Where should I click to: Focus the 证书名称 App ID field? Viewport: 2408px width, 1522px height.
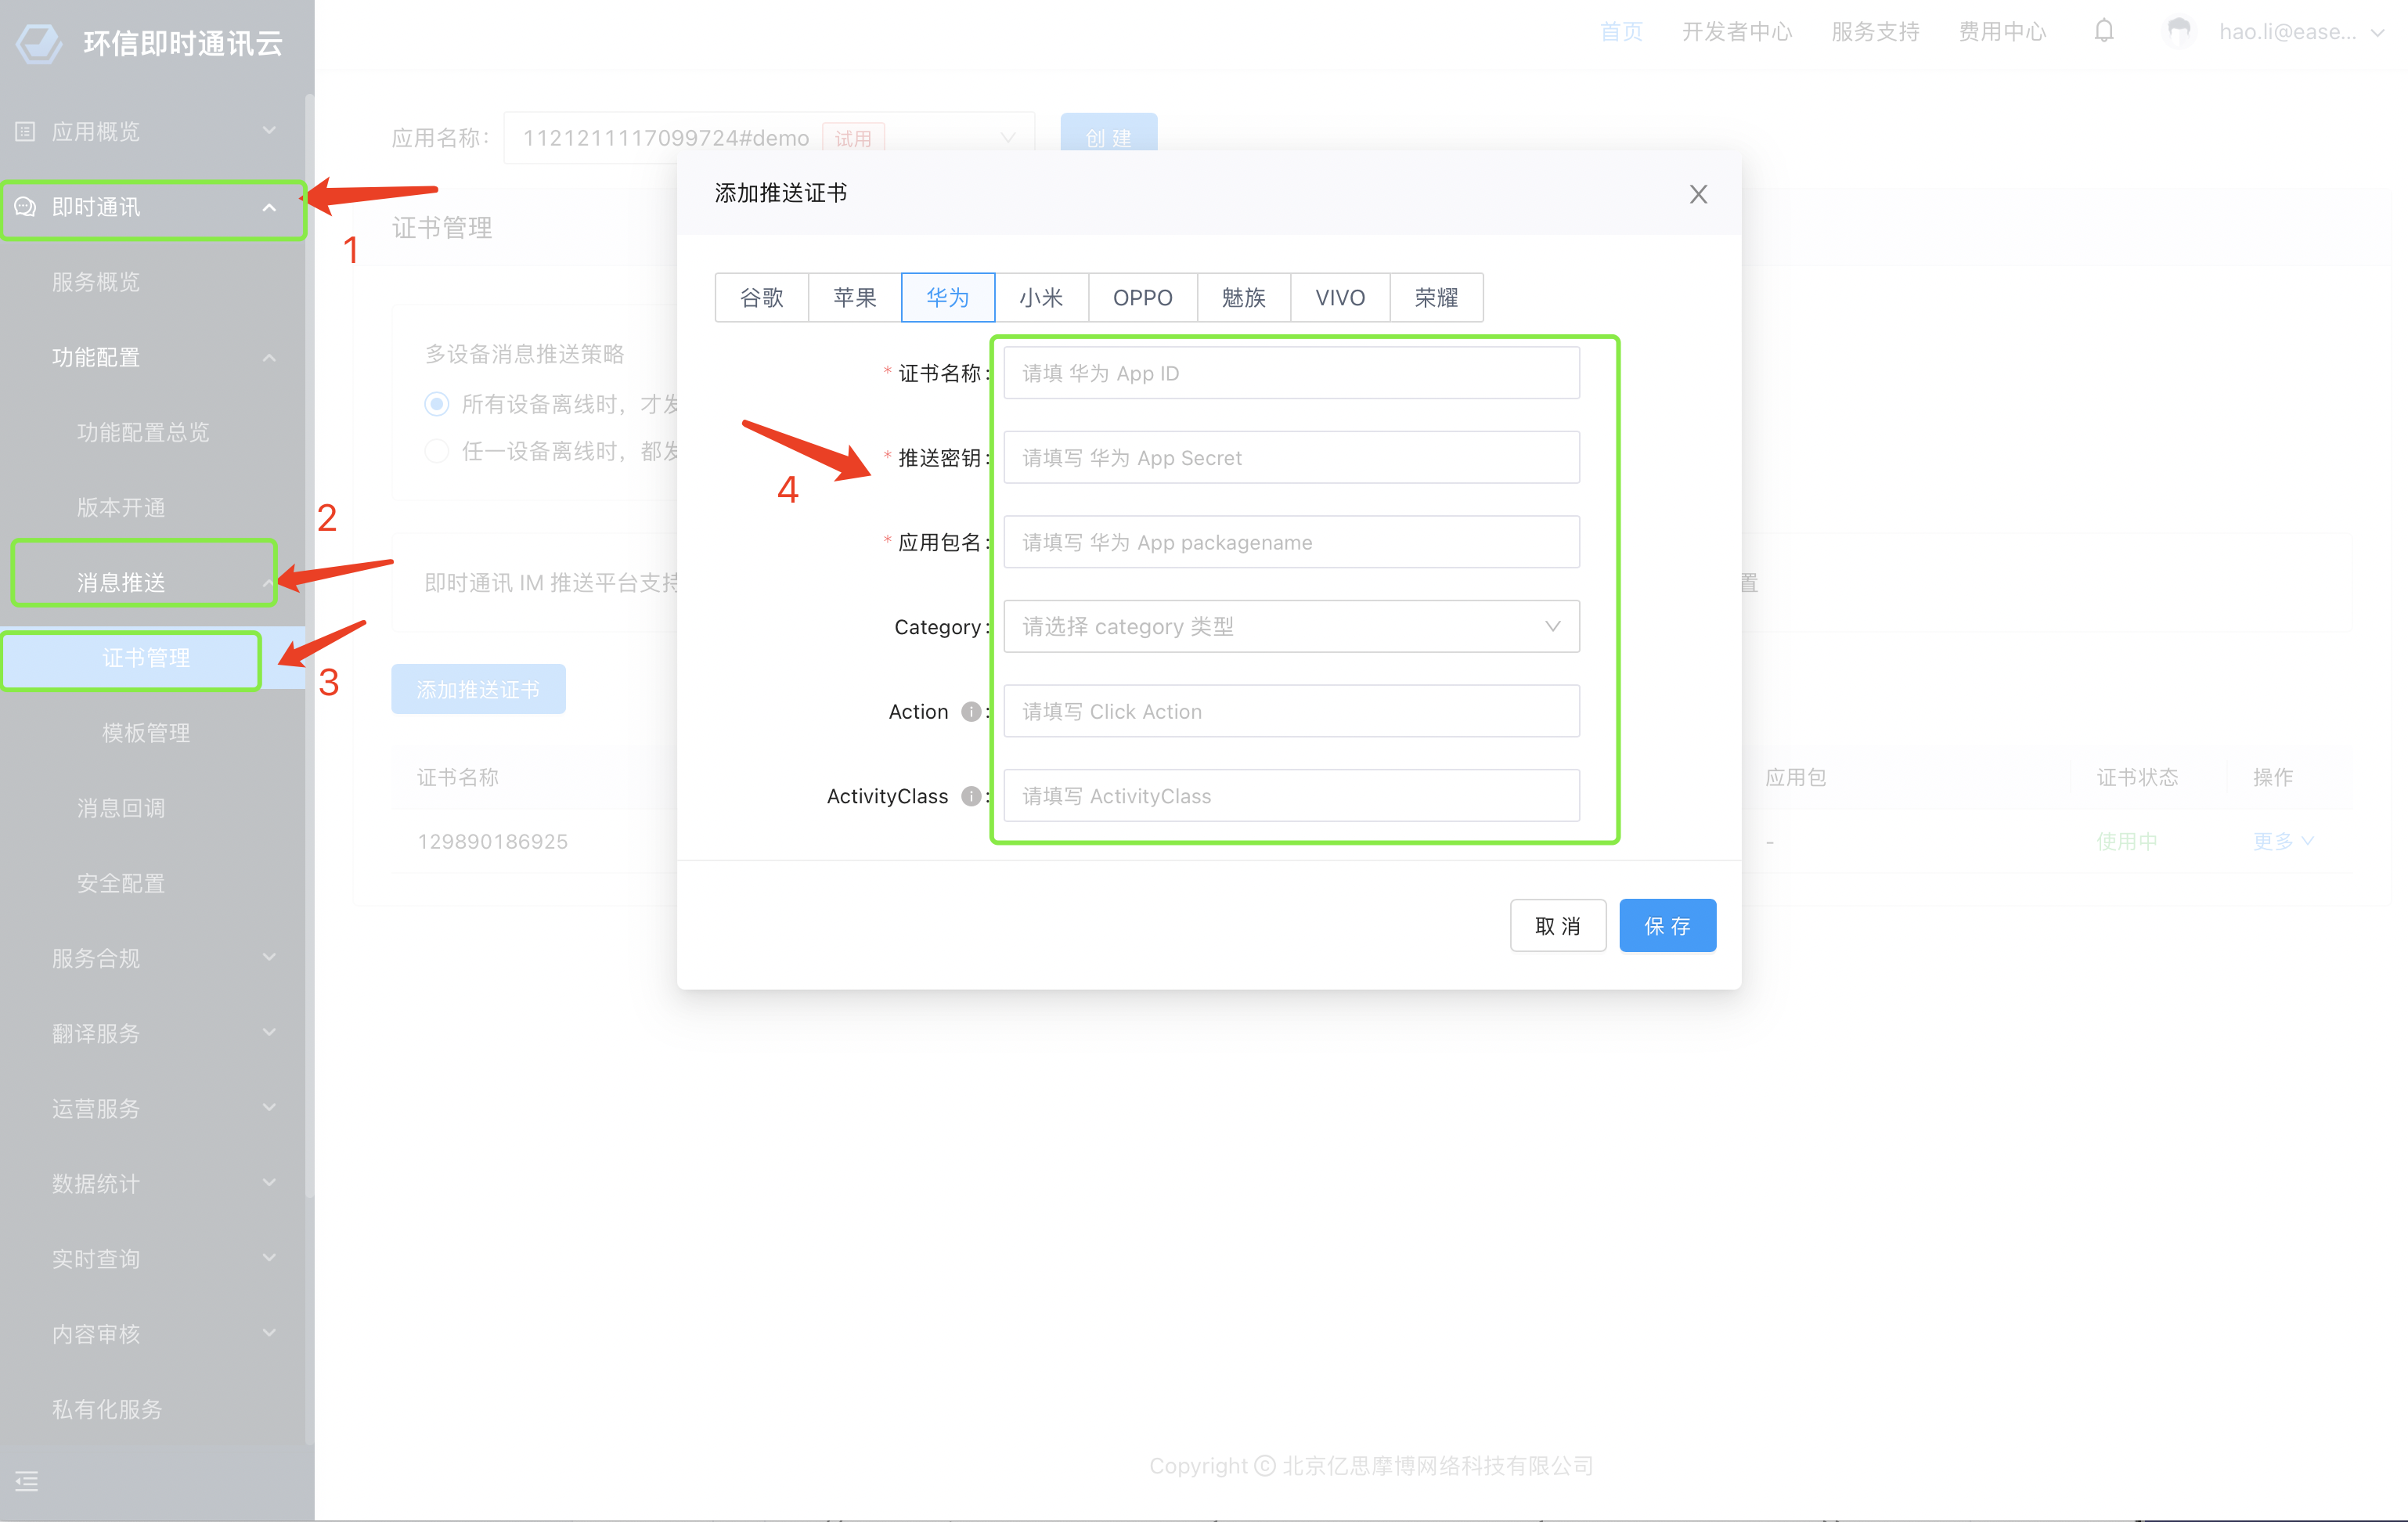[x=1291, y=373]
